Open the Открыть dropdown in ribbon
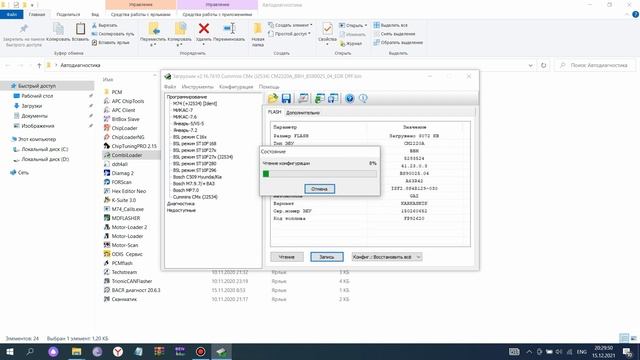The width and height of the screenshot is (640, 360). (x=353, y=25)
